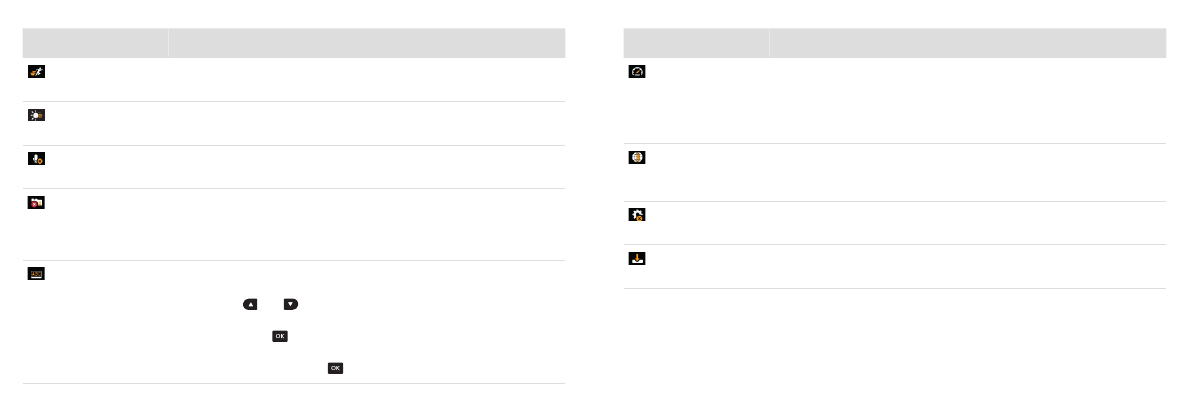Click the folder with red X icon
Image resolution: width=1191 pixels, height=420 pixels.
point(36,202)
